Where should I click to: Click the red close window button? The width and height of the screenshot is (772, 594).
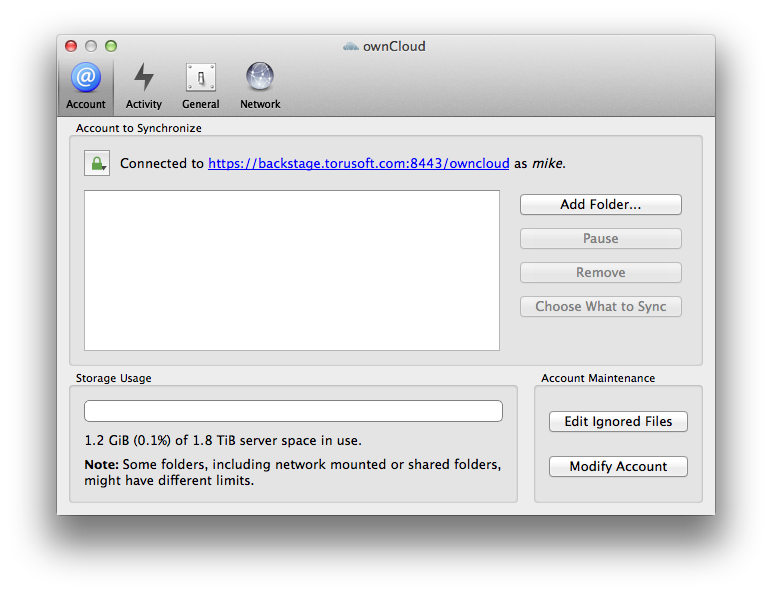pos(71,46)
